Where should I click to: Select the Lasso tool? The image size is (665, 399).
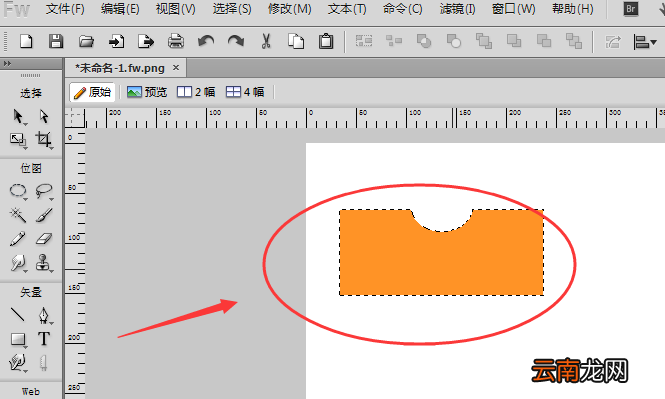pos(44,191)
